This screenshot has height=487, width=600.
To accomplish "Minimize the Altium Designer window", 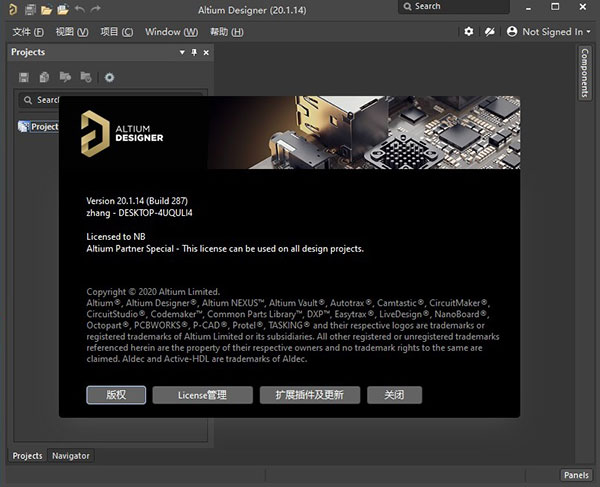I will click(x=528, y=8).
